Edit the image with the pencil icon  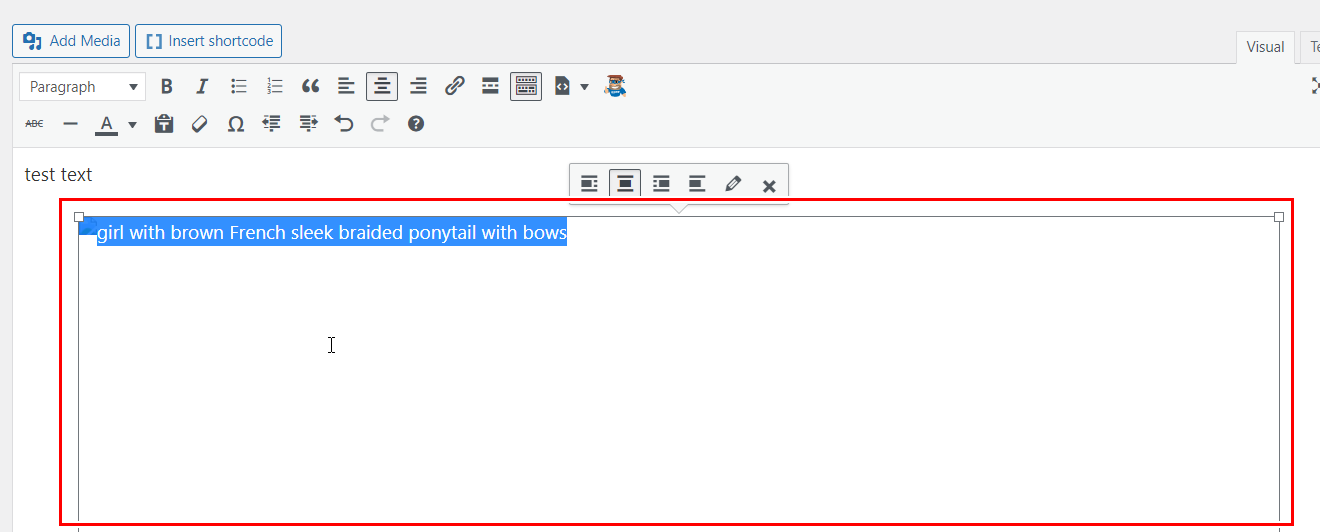733,184
